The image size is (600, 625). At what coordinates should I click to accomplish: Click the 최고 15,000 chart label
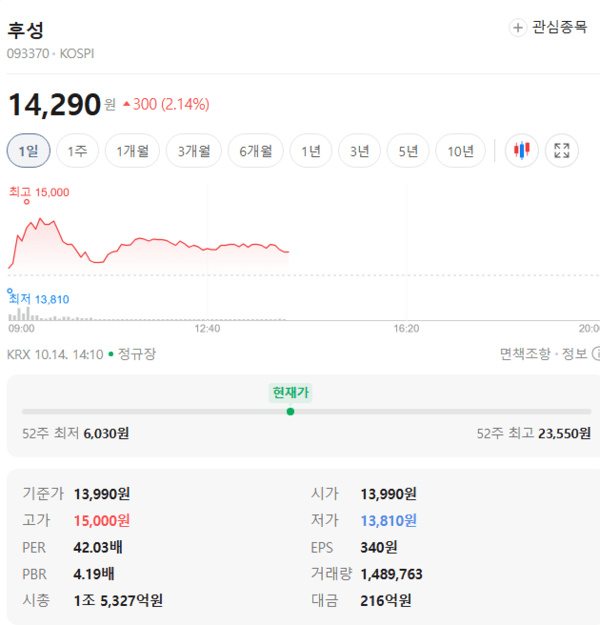coord(39,193)
